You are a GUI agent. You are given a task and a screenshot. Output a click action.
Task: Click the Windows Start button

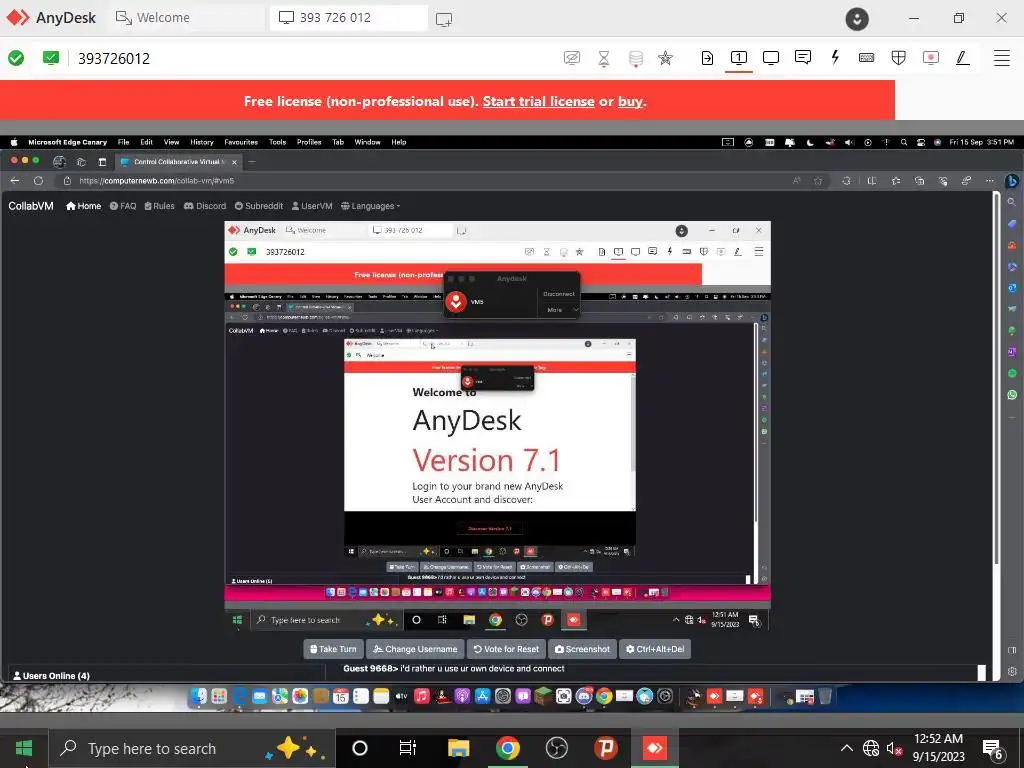pos(24,748)
